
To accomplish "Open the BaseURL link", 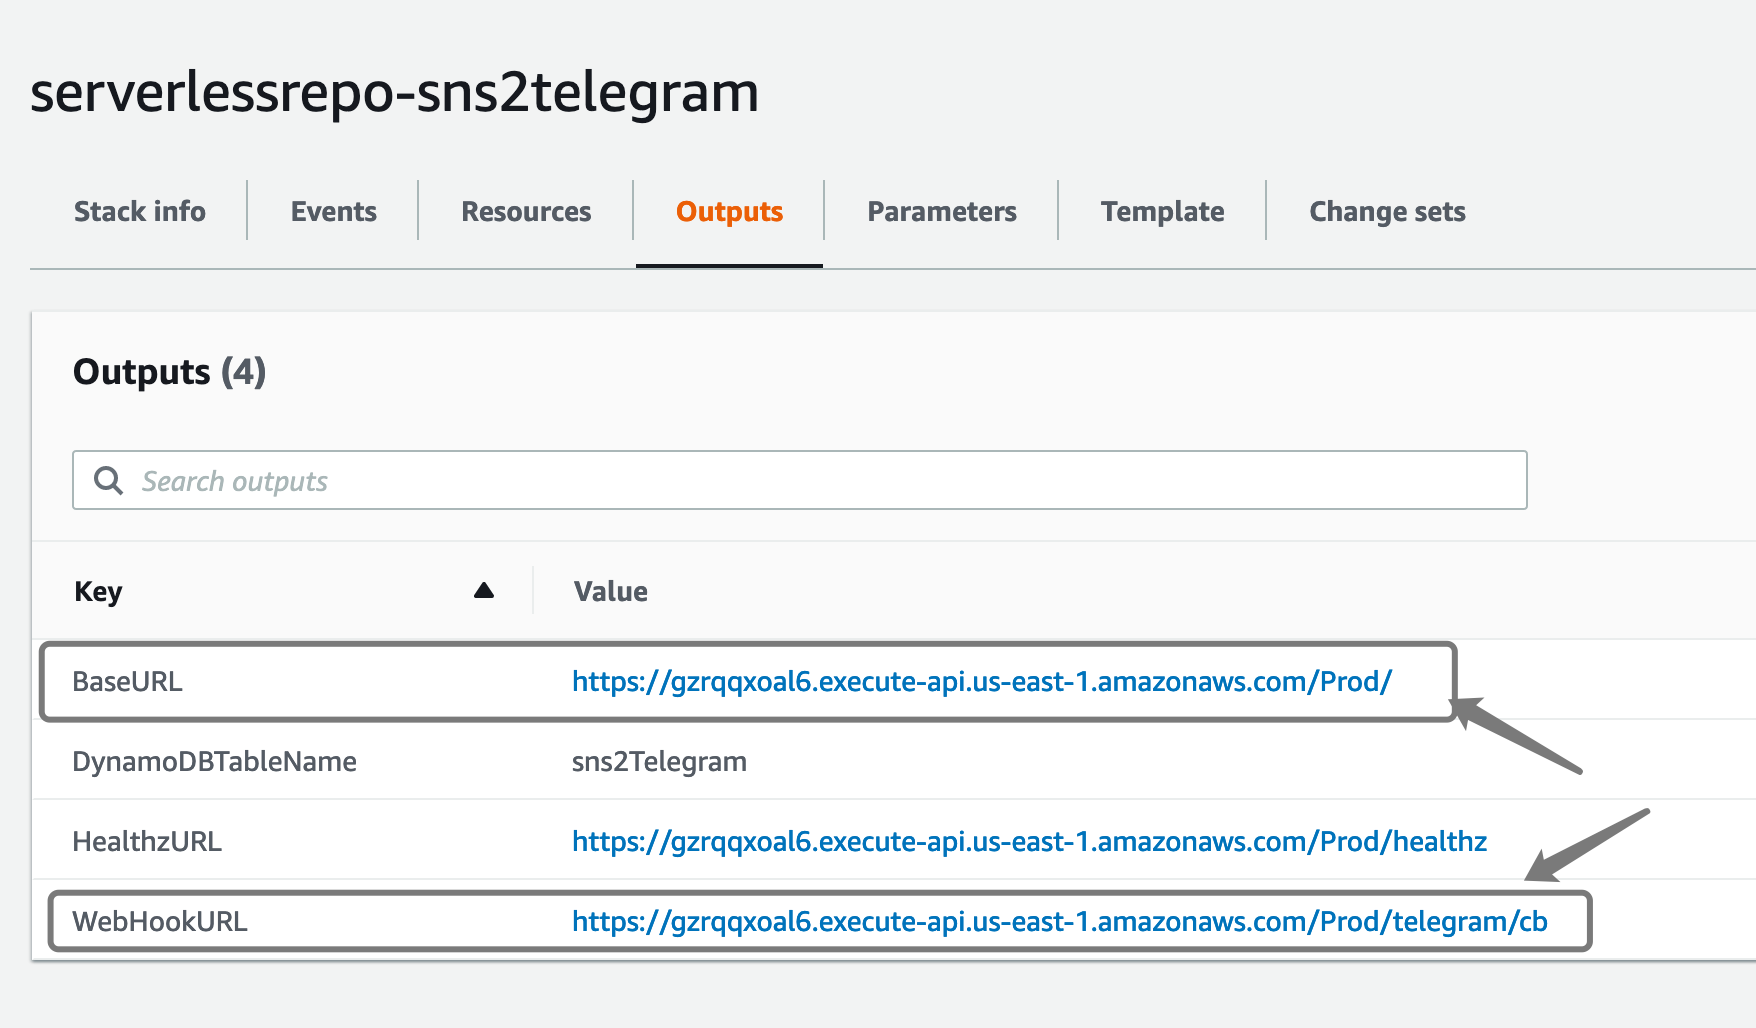I will coord(981,682).
